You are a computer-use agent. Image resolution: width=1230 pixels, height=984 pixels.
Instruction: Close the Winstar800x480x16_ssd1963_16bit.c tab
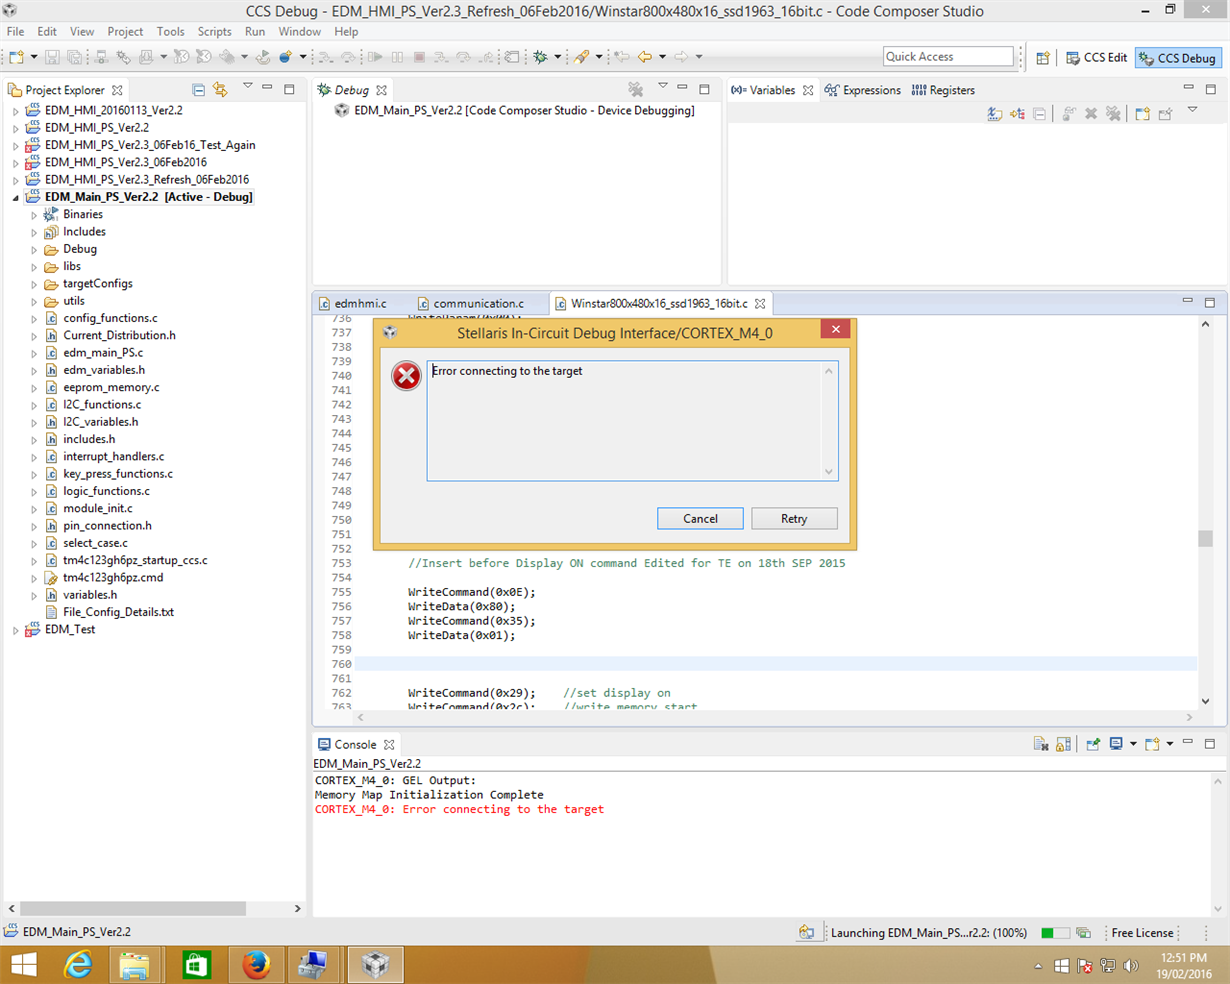coord(760,303)
